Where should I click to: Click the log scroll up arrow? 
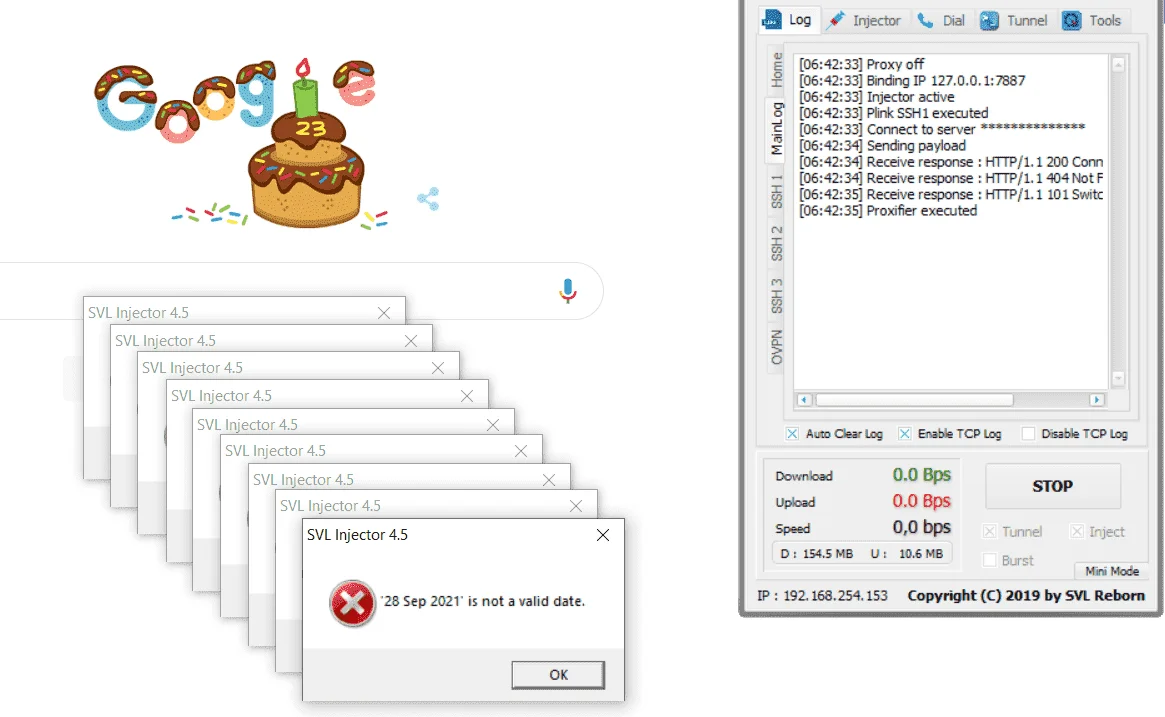[1117, 65]
